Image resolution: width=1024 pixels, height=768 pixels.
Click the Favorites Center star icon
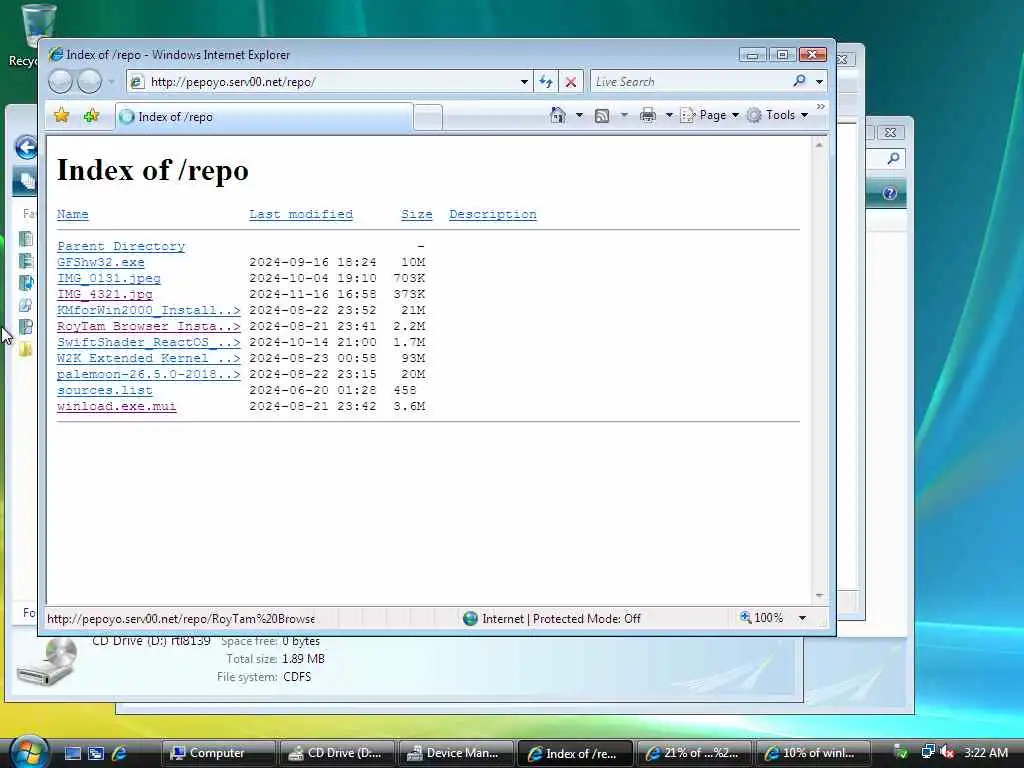[62, 116]
